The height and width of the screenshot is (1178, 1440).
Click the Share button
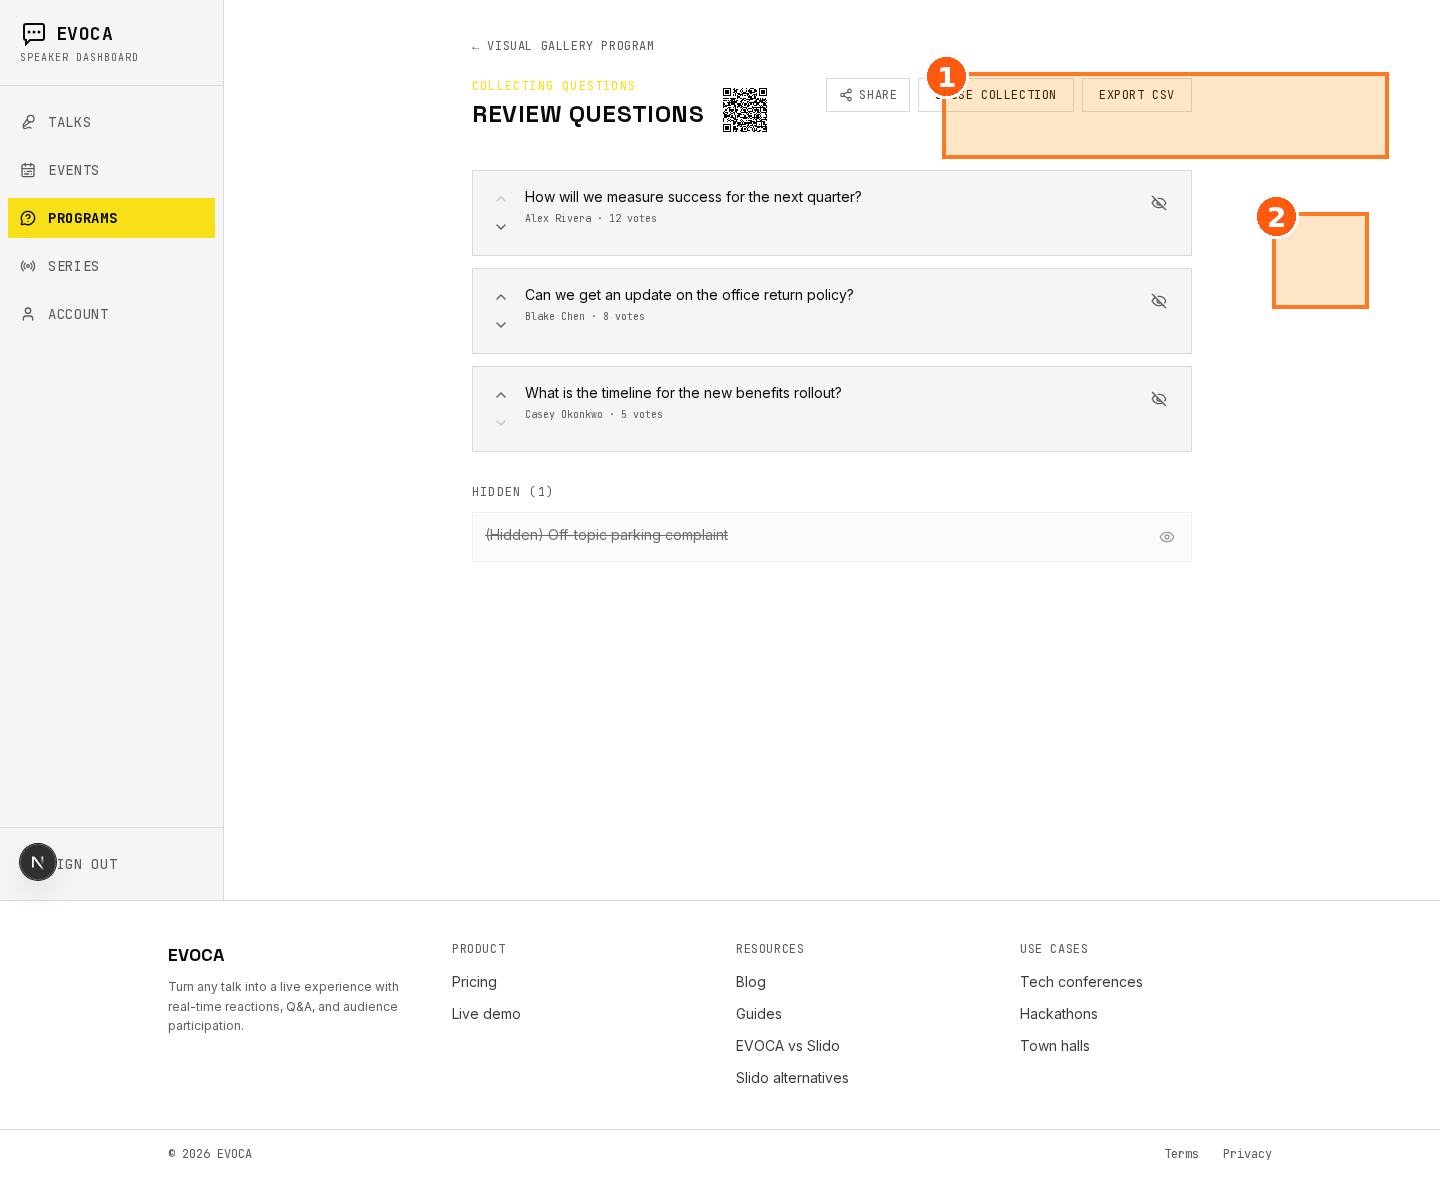click(x=868, y=95)
